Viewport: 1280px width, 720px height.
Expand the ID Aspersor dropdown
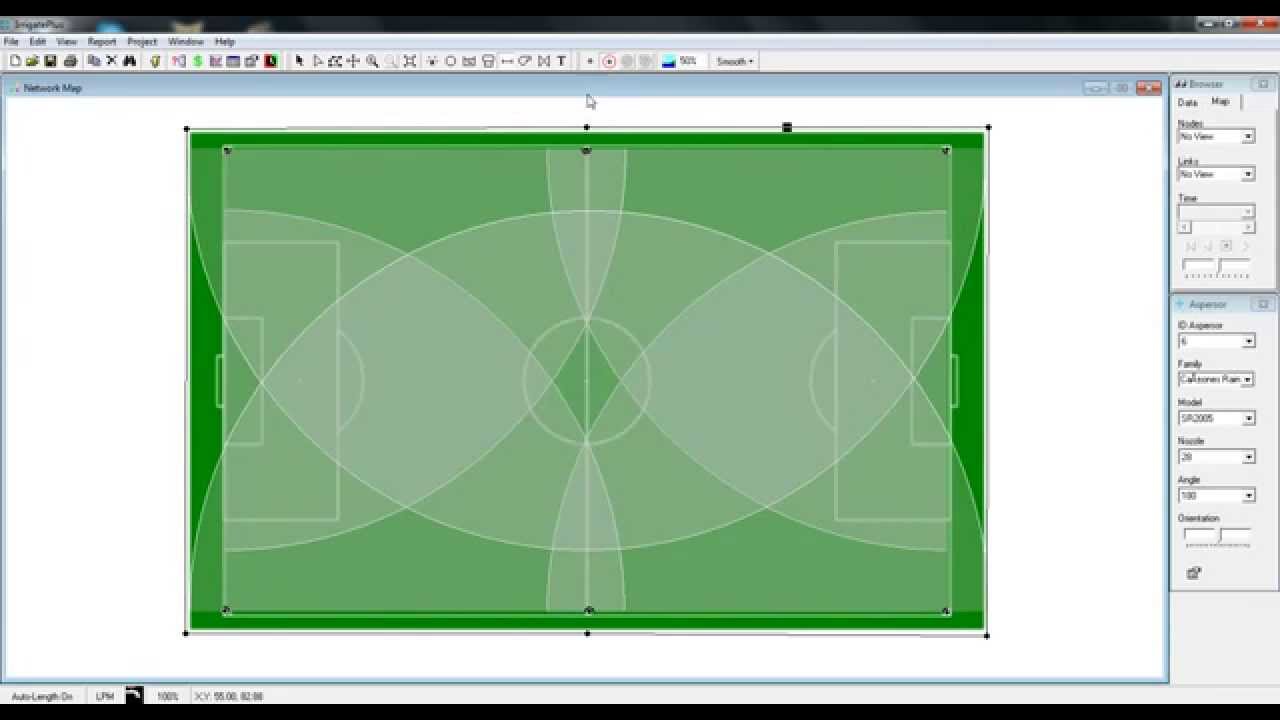pos(1248,341)
